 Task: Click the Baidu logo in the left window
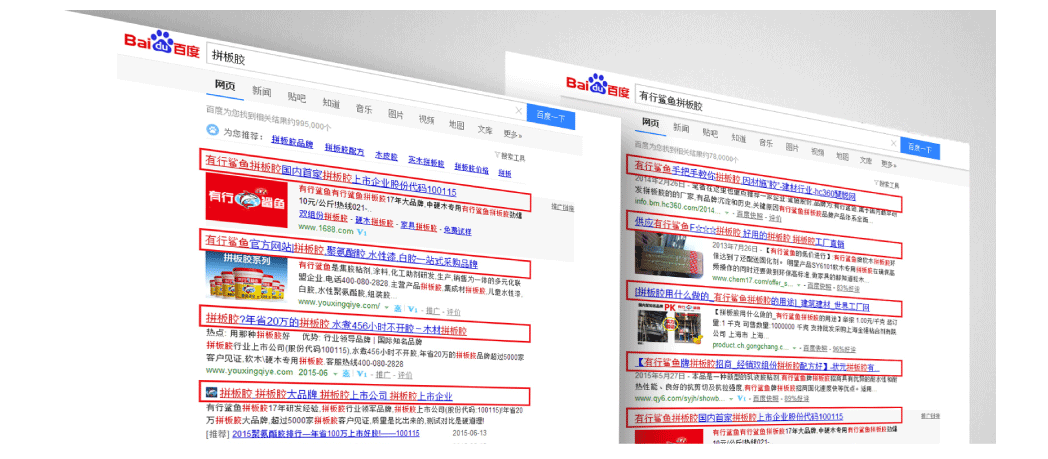[161, 45]
